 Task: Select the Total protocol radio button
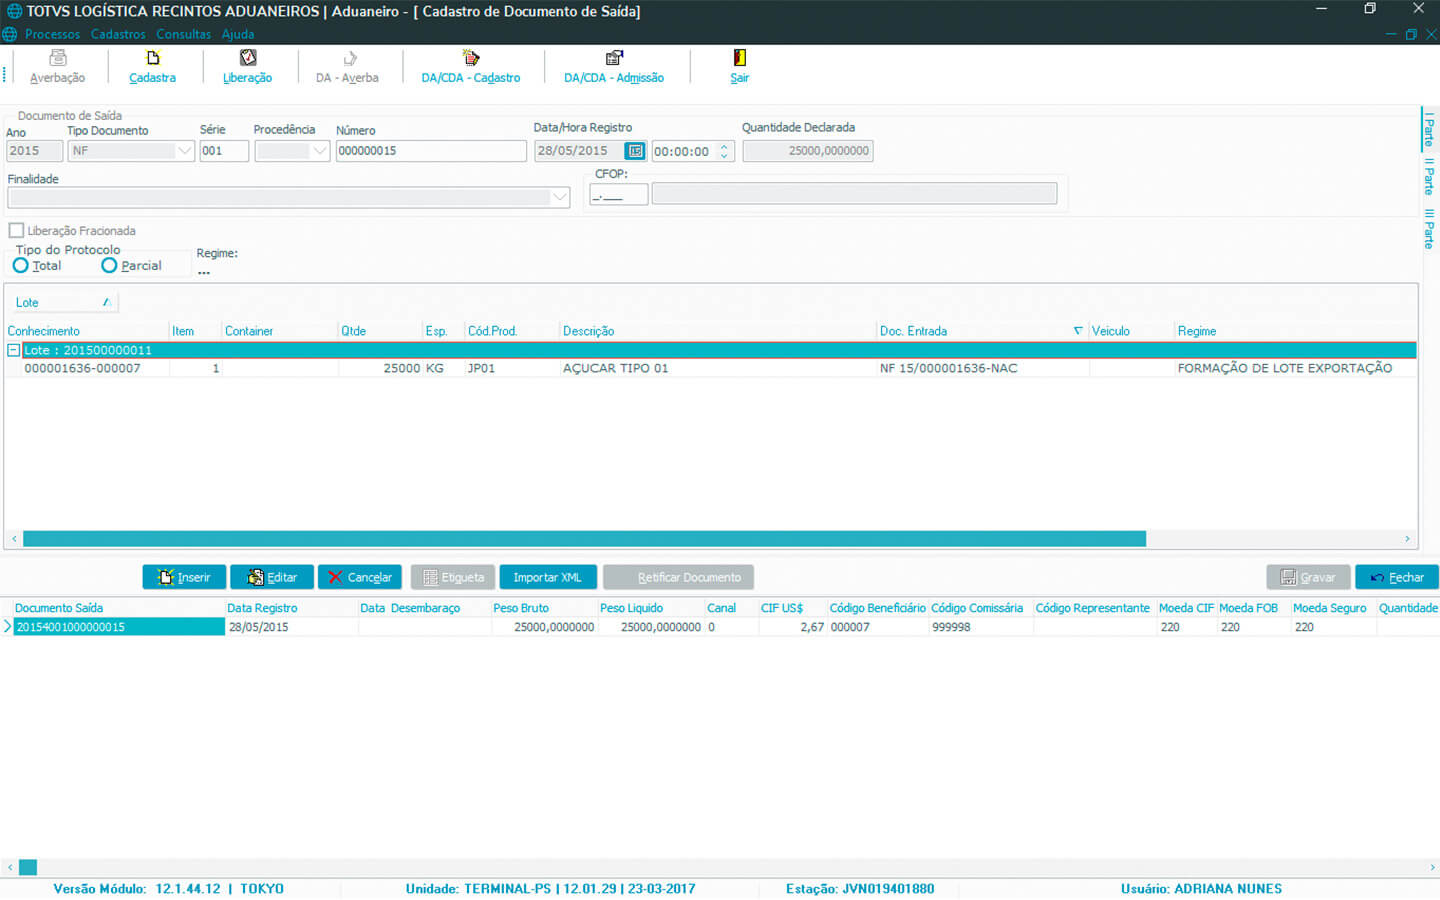21,266
